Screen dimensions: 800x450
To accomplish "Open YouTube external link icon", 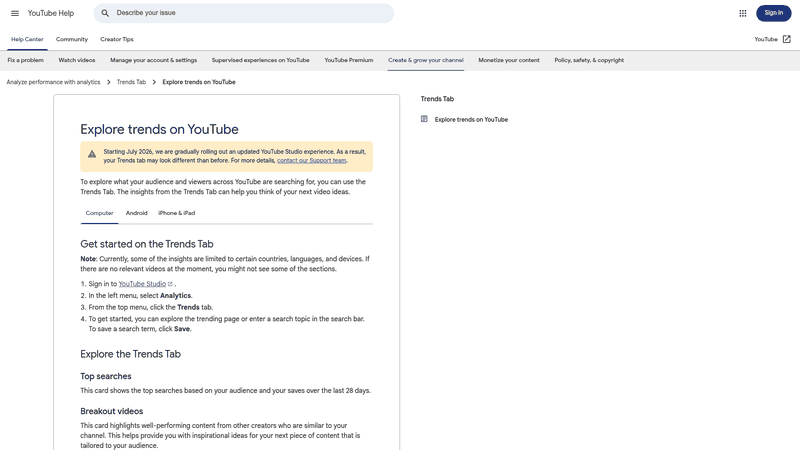I will (x=787, y=39).
